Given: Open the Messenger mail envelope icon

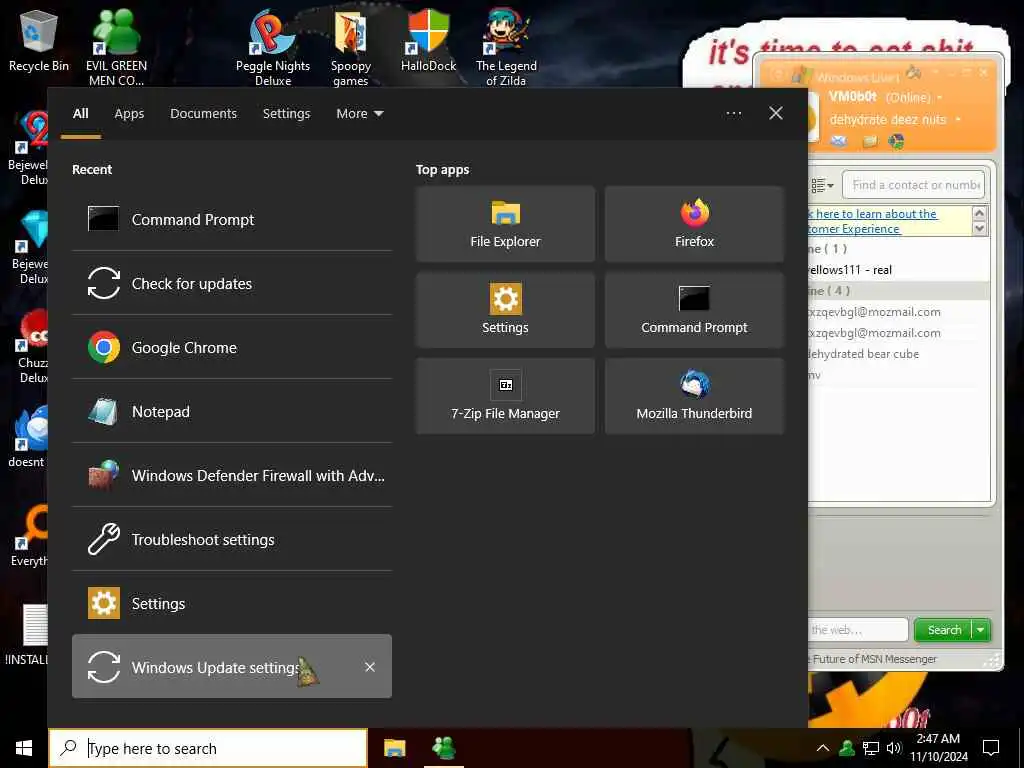Looking at the screenshot, I should 839,141.
